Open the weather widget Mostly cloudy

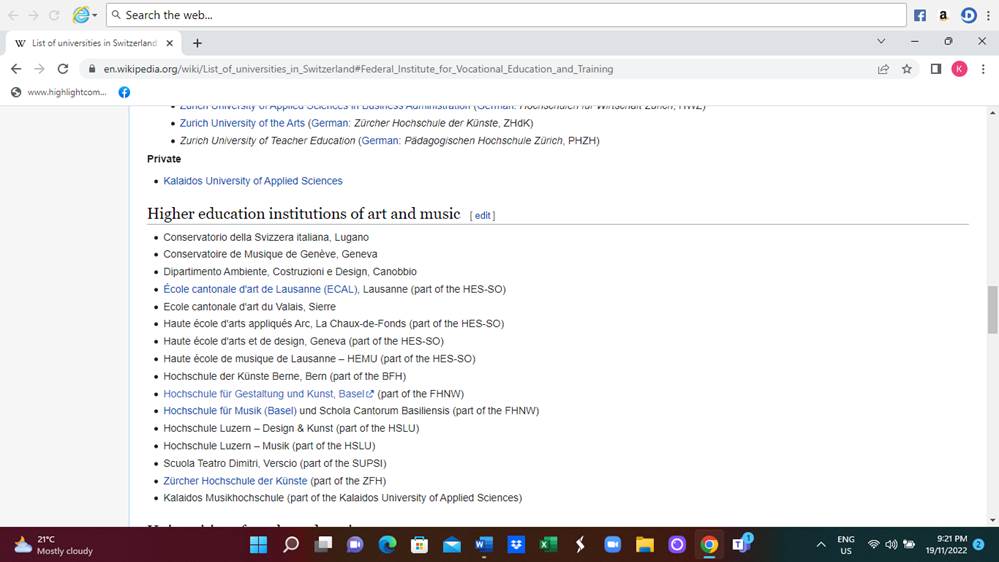[53, 545]
